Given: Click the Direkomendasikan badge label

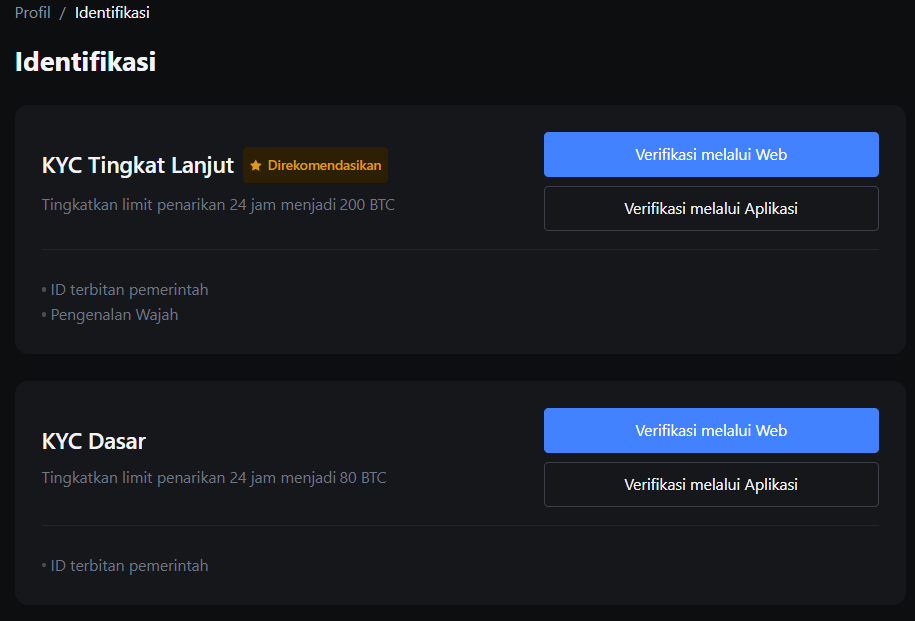Looking at the screenshot, I should (x=323, y=165).
